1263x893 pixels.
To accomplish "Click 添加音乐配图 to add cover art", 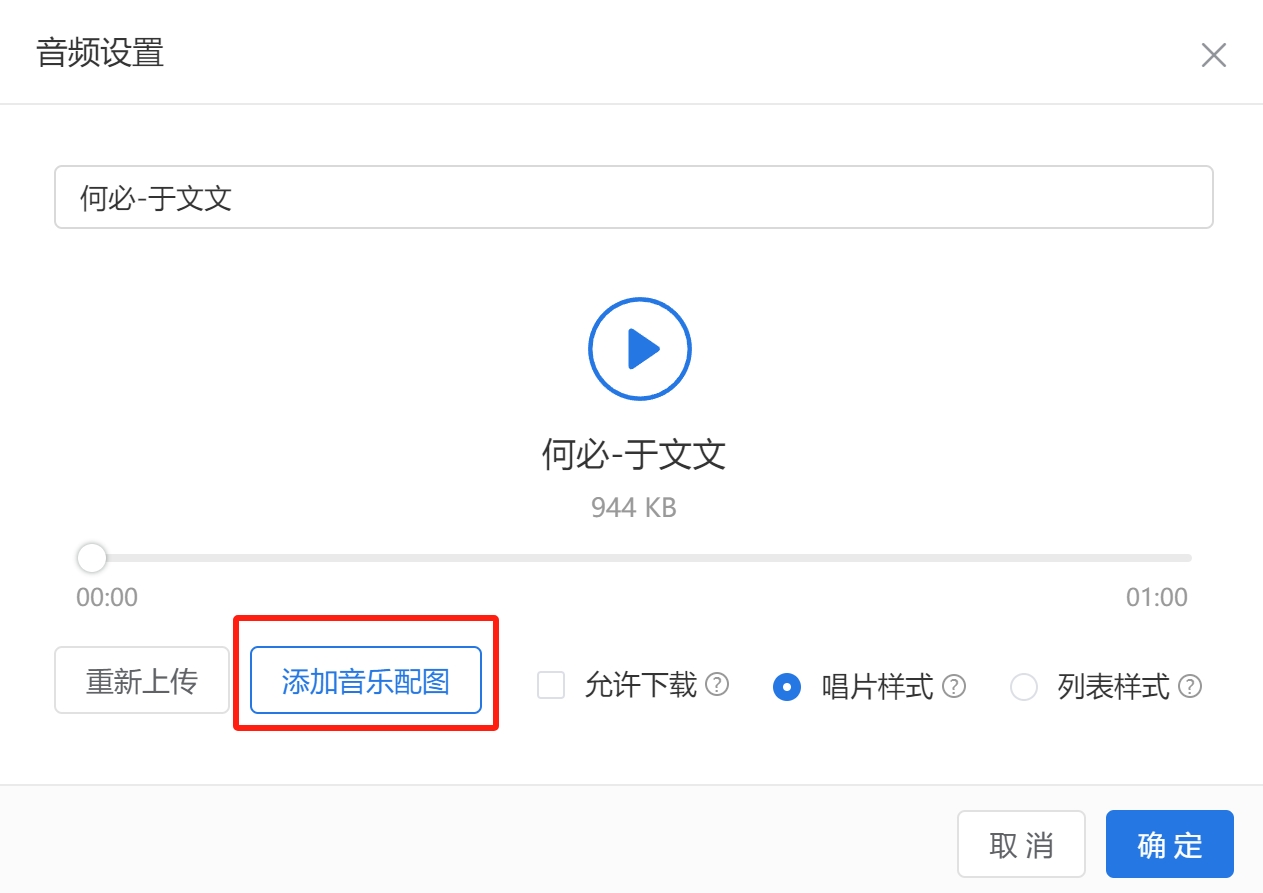I will 366,680.
